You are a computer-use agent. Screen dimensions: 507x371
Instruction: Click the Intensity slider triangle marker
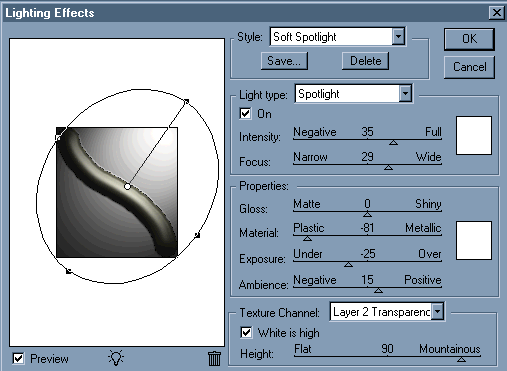tap(393, 142)
